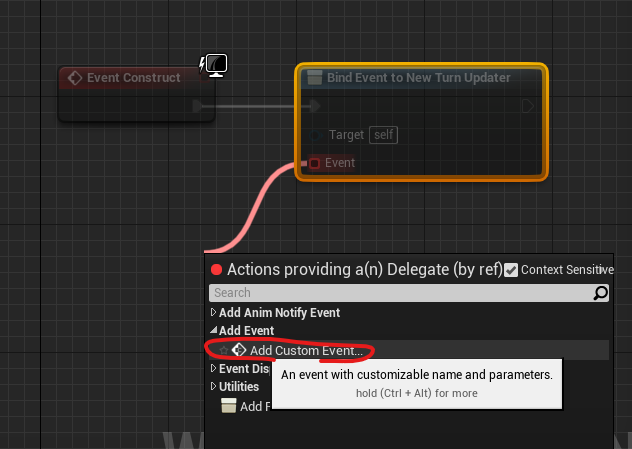Screen dimensions: 632x449
Task: Click the Search field in the actions menu
Action: pyautogui.click(x=409, y=293)
